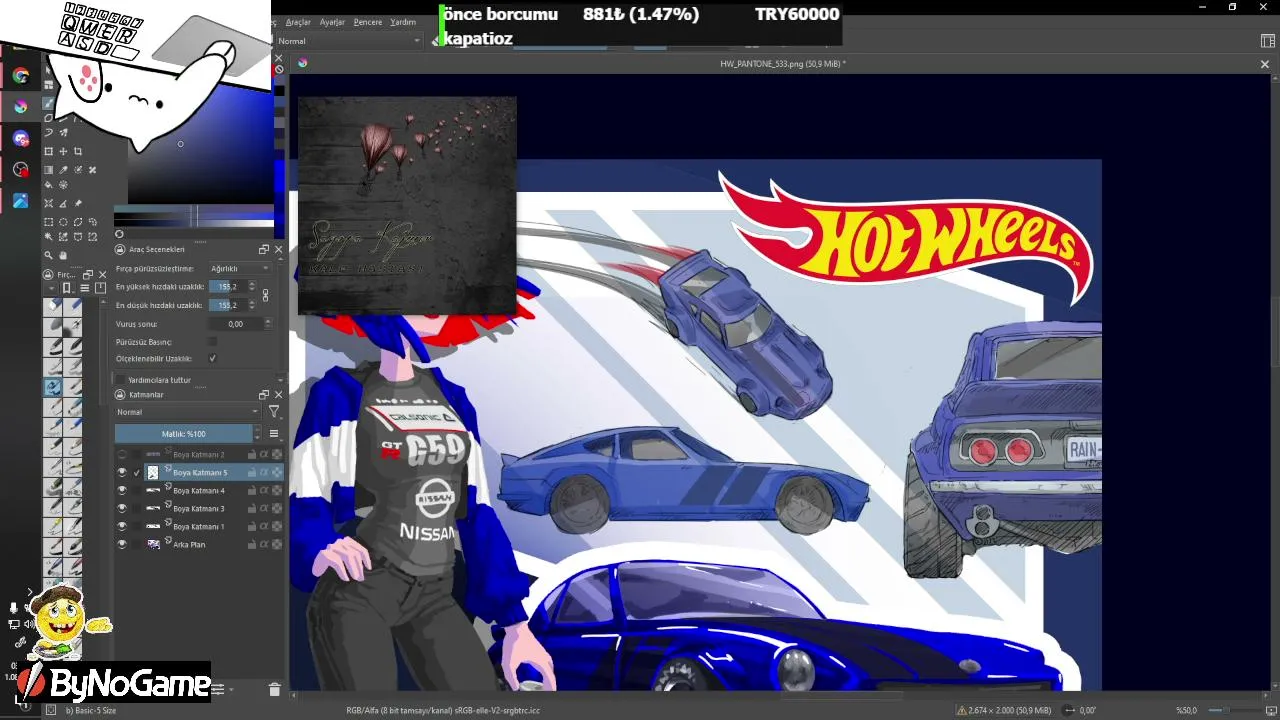
Task: Open the layer blending mode dropdown
Action: tap(187, 412)
